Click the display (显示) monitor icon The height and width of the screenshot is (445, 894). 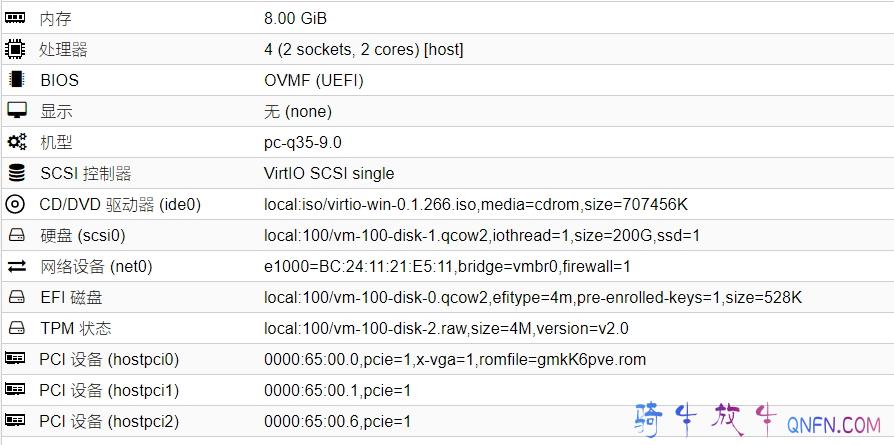(x=16, y=111)
